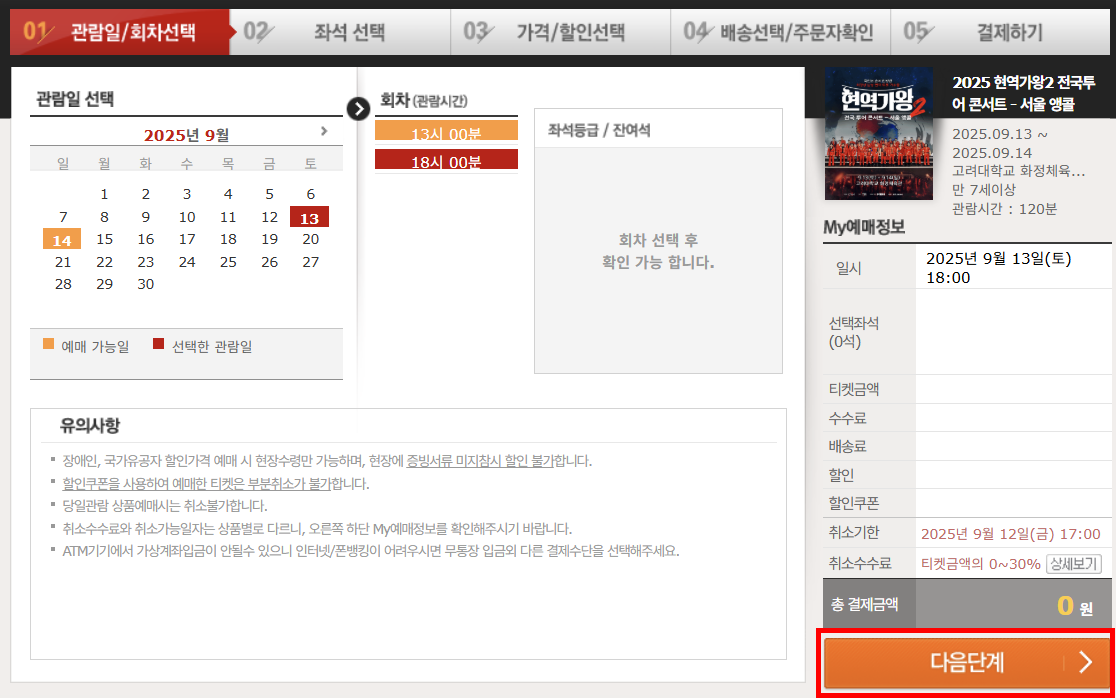Click the underlined 증빙서류 미지참시 할인 불가 text

(480, 461)
